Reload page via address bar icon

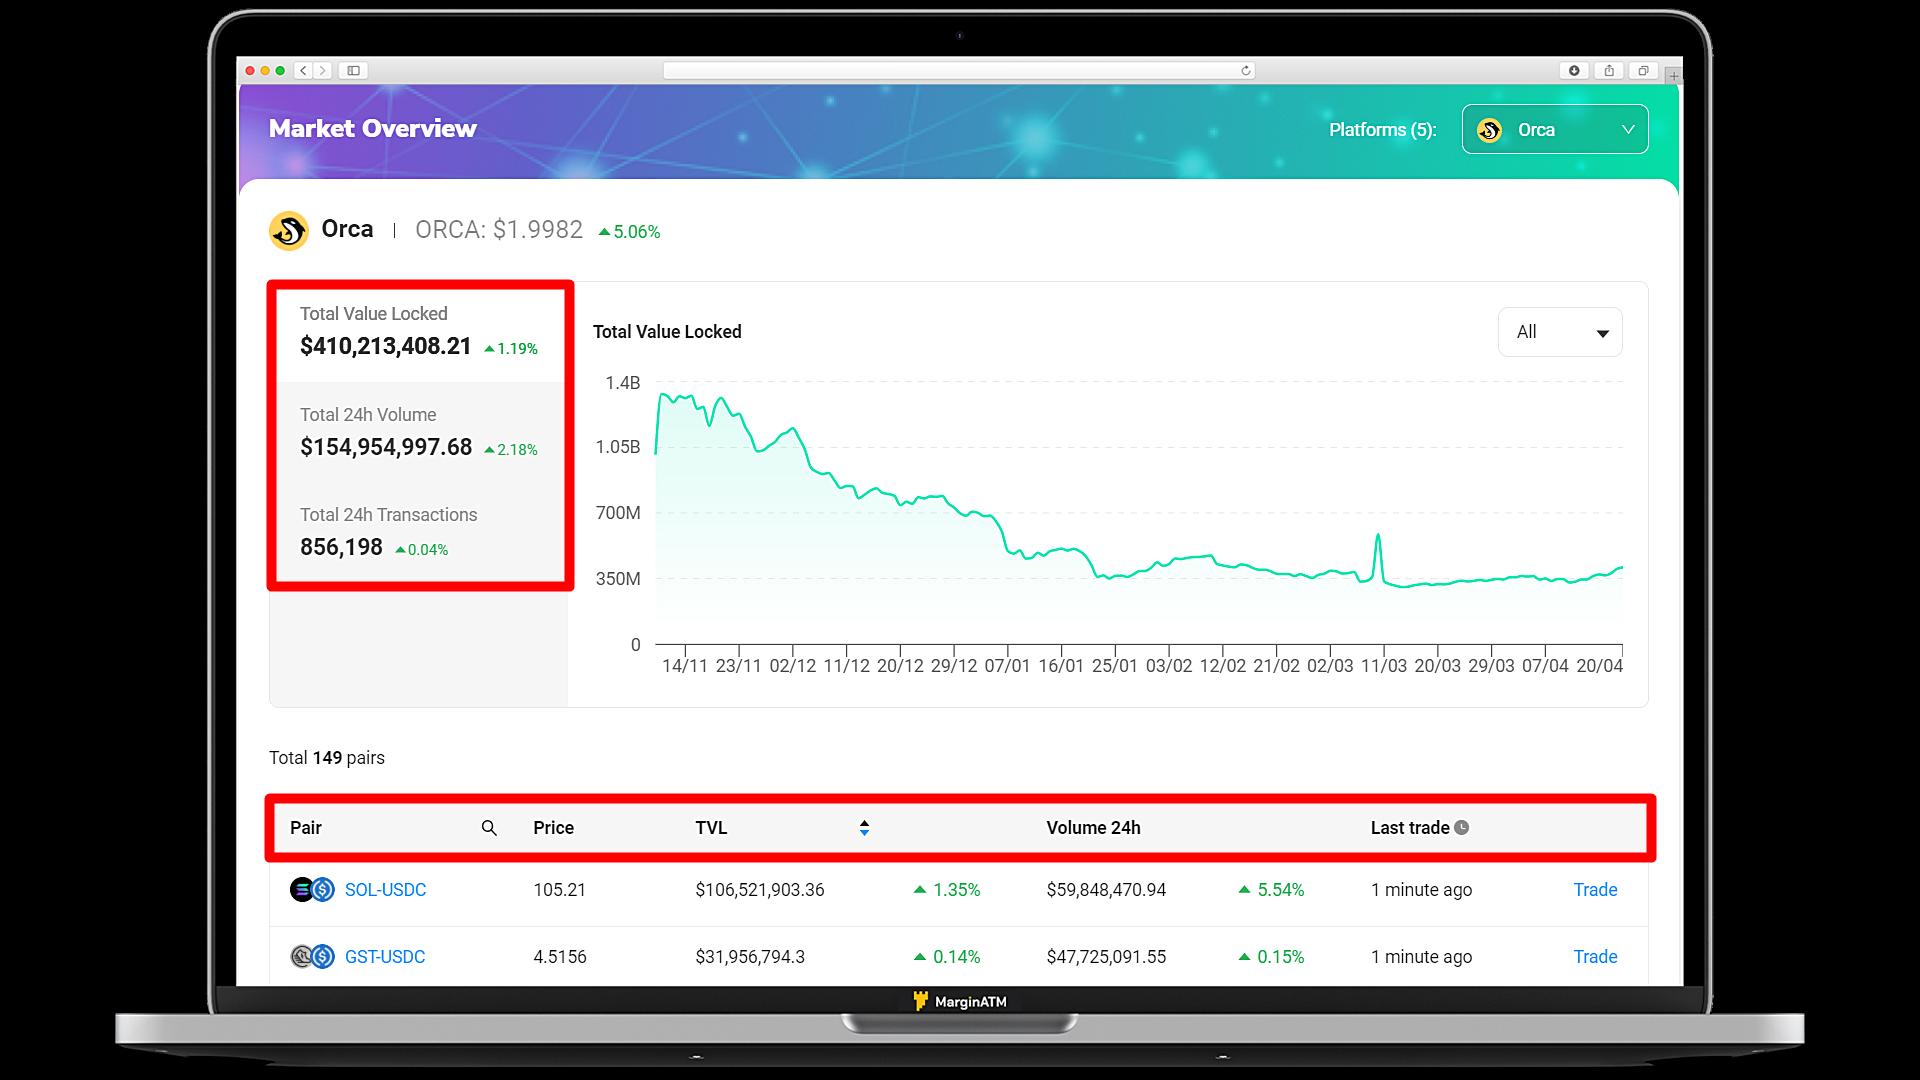pyautogui.click(x=1245, y=71)
